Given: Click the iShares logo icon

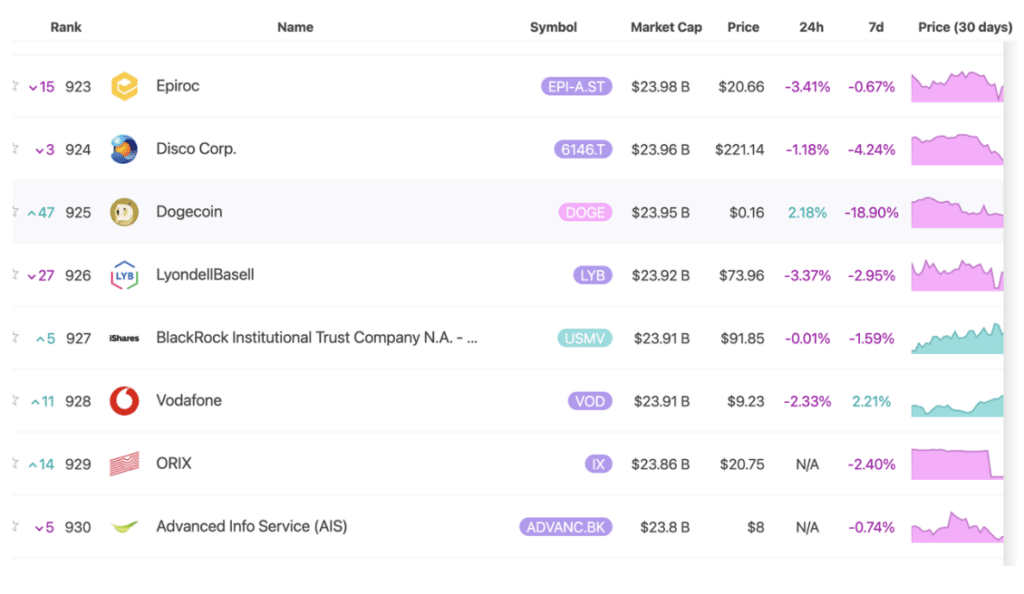Looking at the screenshot, I should point(124,338).
